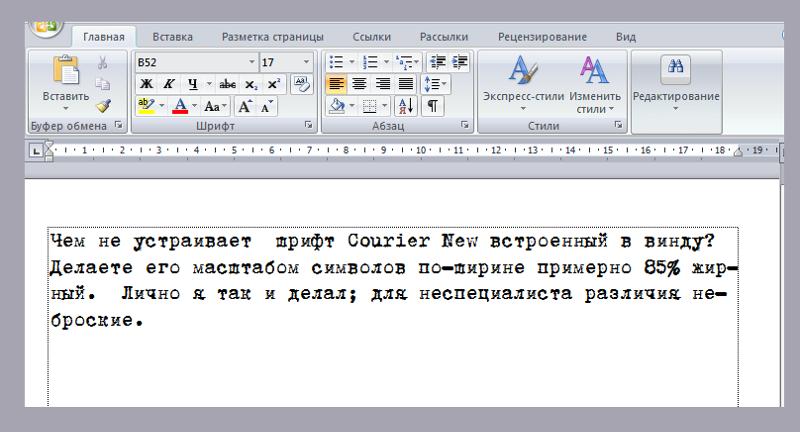Click the line spacing icon
Image resolution: width=800 pixels, height=432 pixels.
[432, 84]
